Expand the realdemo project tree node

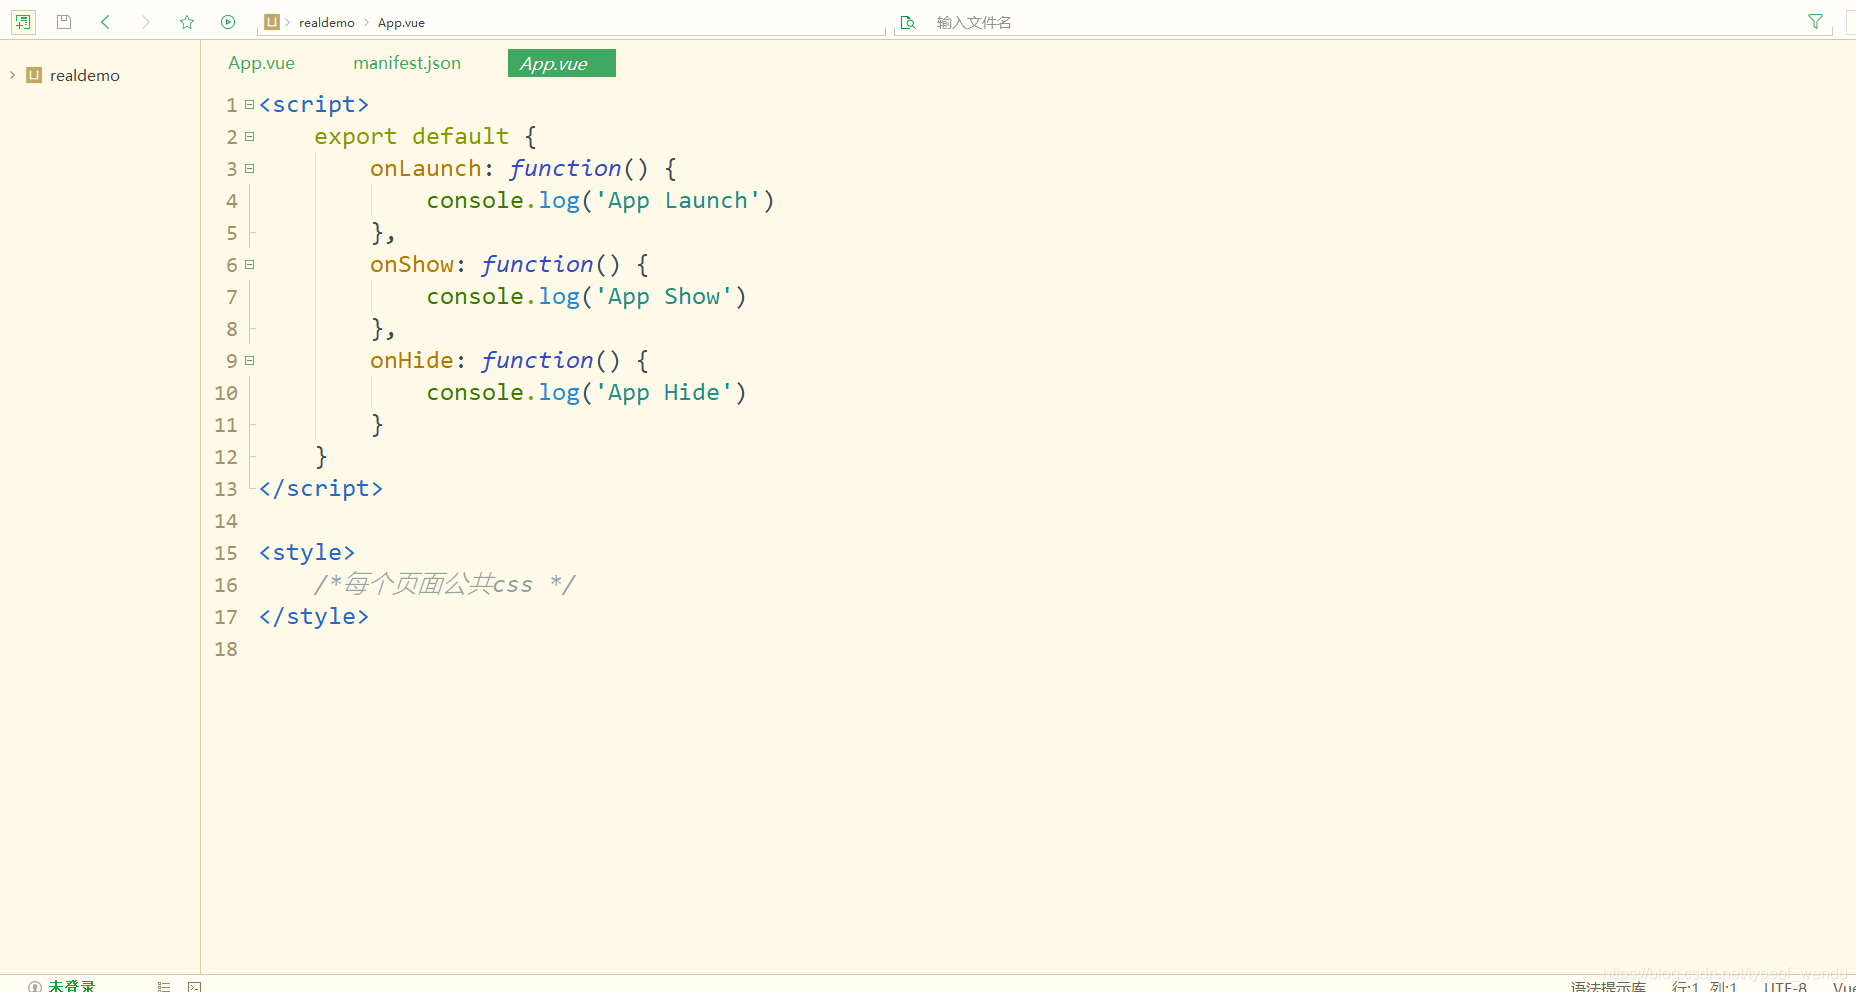point(12,75)
